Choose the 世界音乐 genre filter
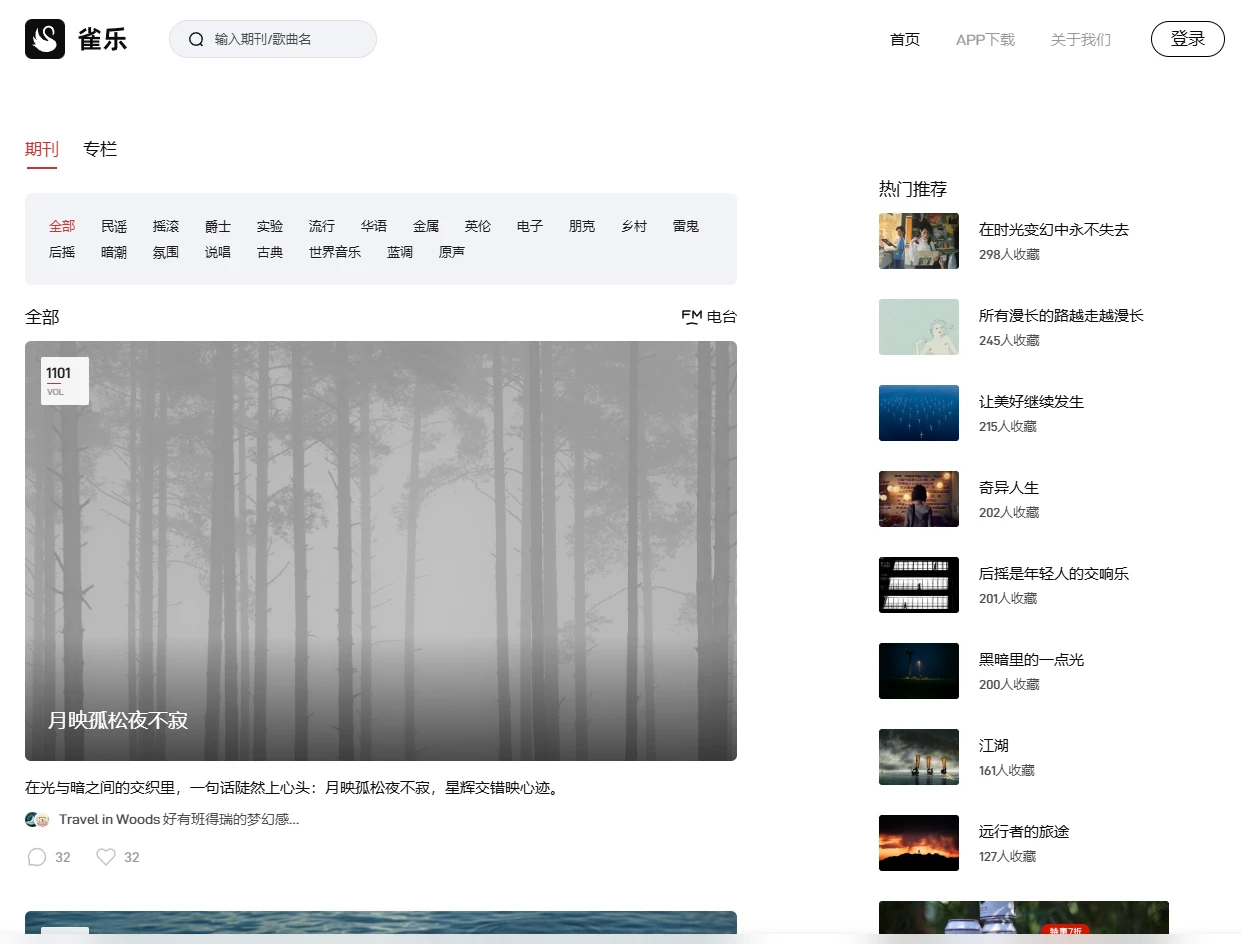Viewport: 1241px width, 944px height. click(x=335, y=252)
